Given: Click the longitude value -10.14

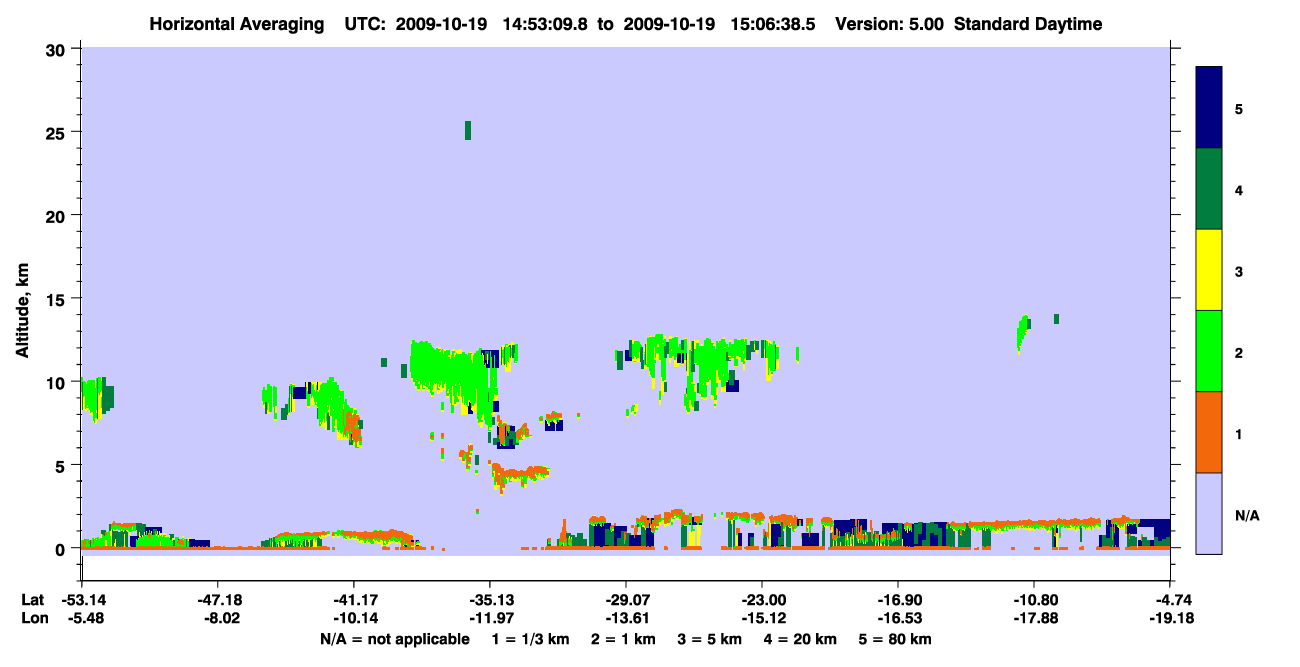Looking at the screenshot, I should pyautogui.click(x=354, y=618).
